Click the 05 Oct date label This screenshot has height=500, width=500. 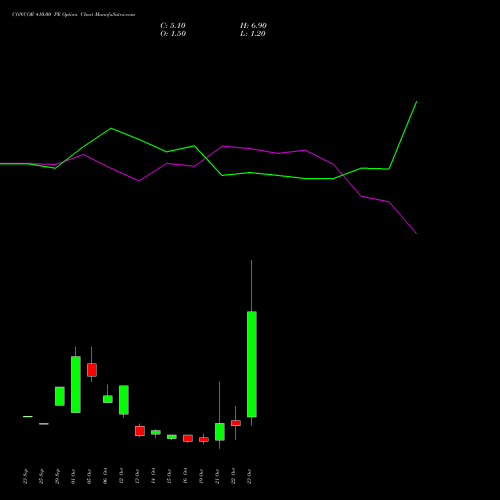90,476
